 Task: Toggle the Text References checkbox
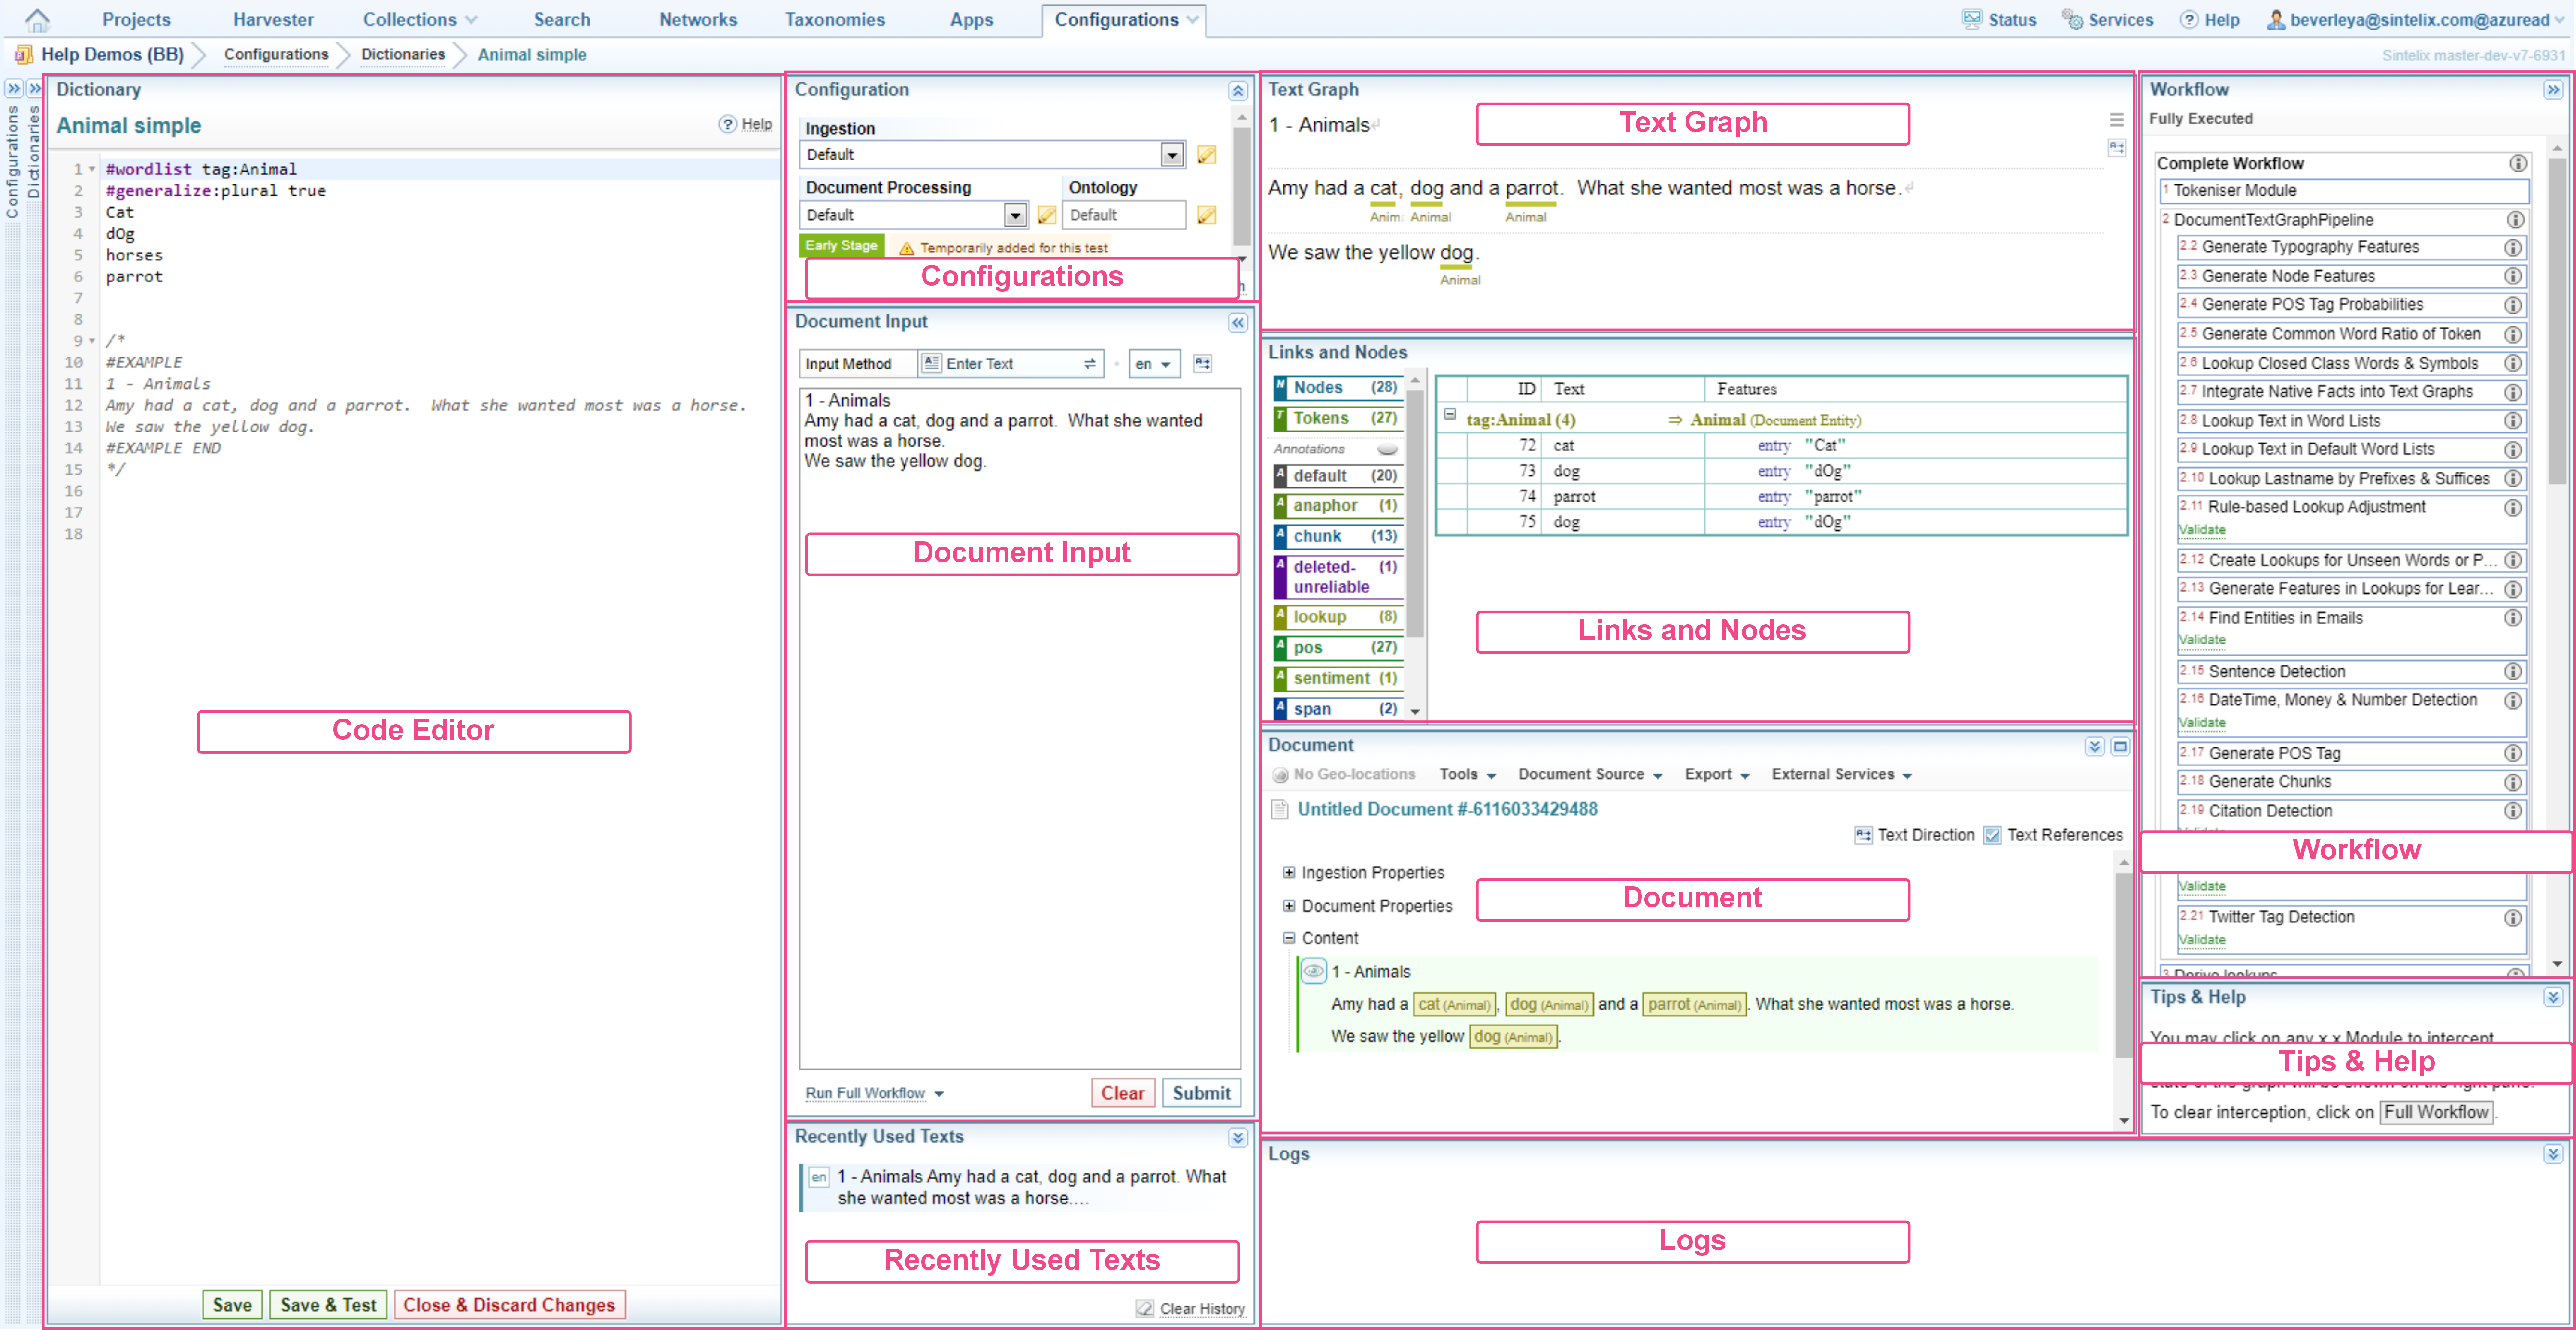click(x=1992, y=835)
